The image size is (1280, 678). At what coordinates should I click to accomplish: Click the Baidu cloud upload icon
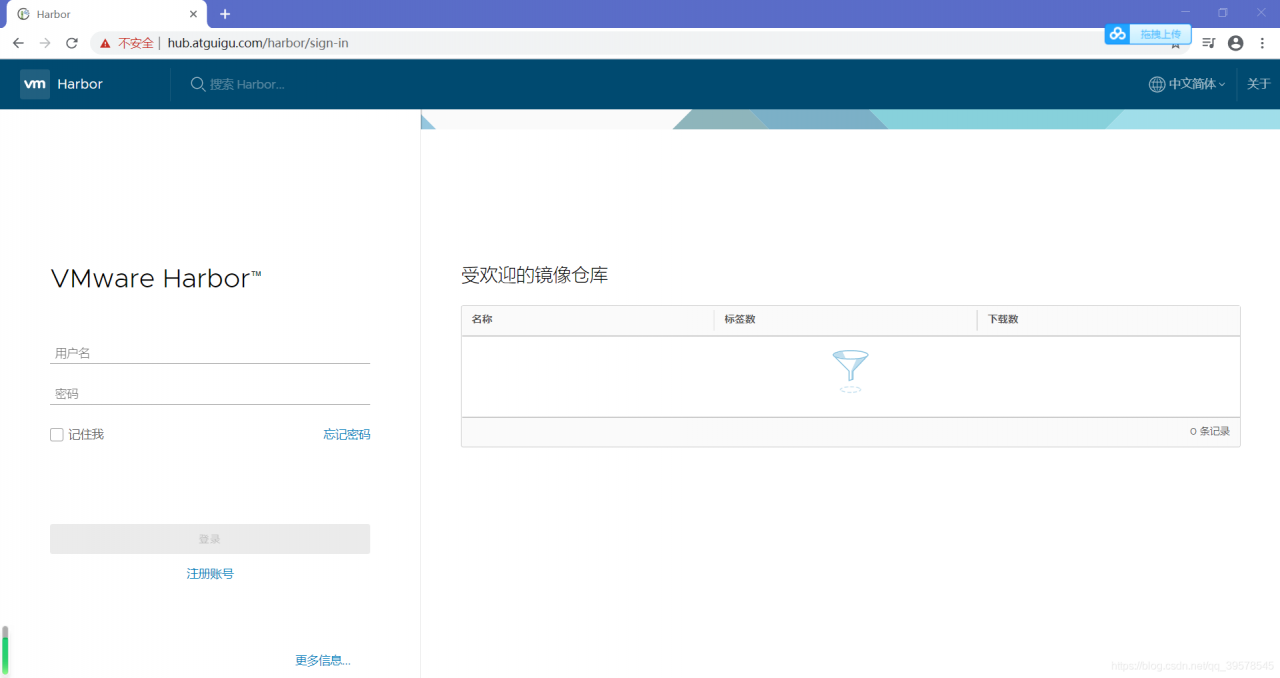click(1118, 34)
